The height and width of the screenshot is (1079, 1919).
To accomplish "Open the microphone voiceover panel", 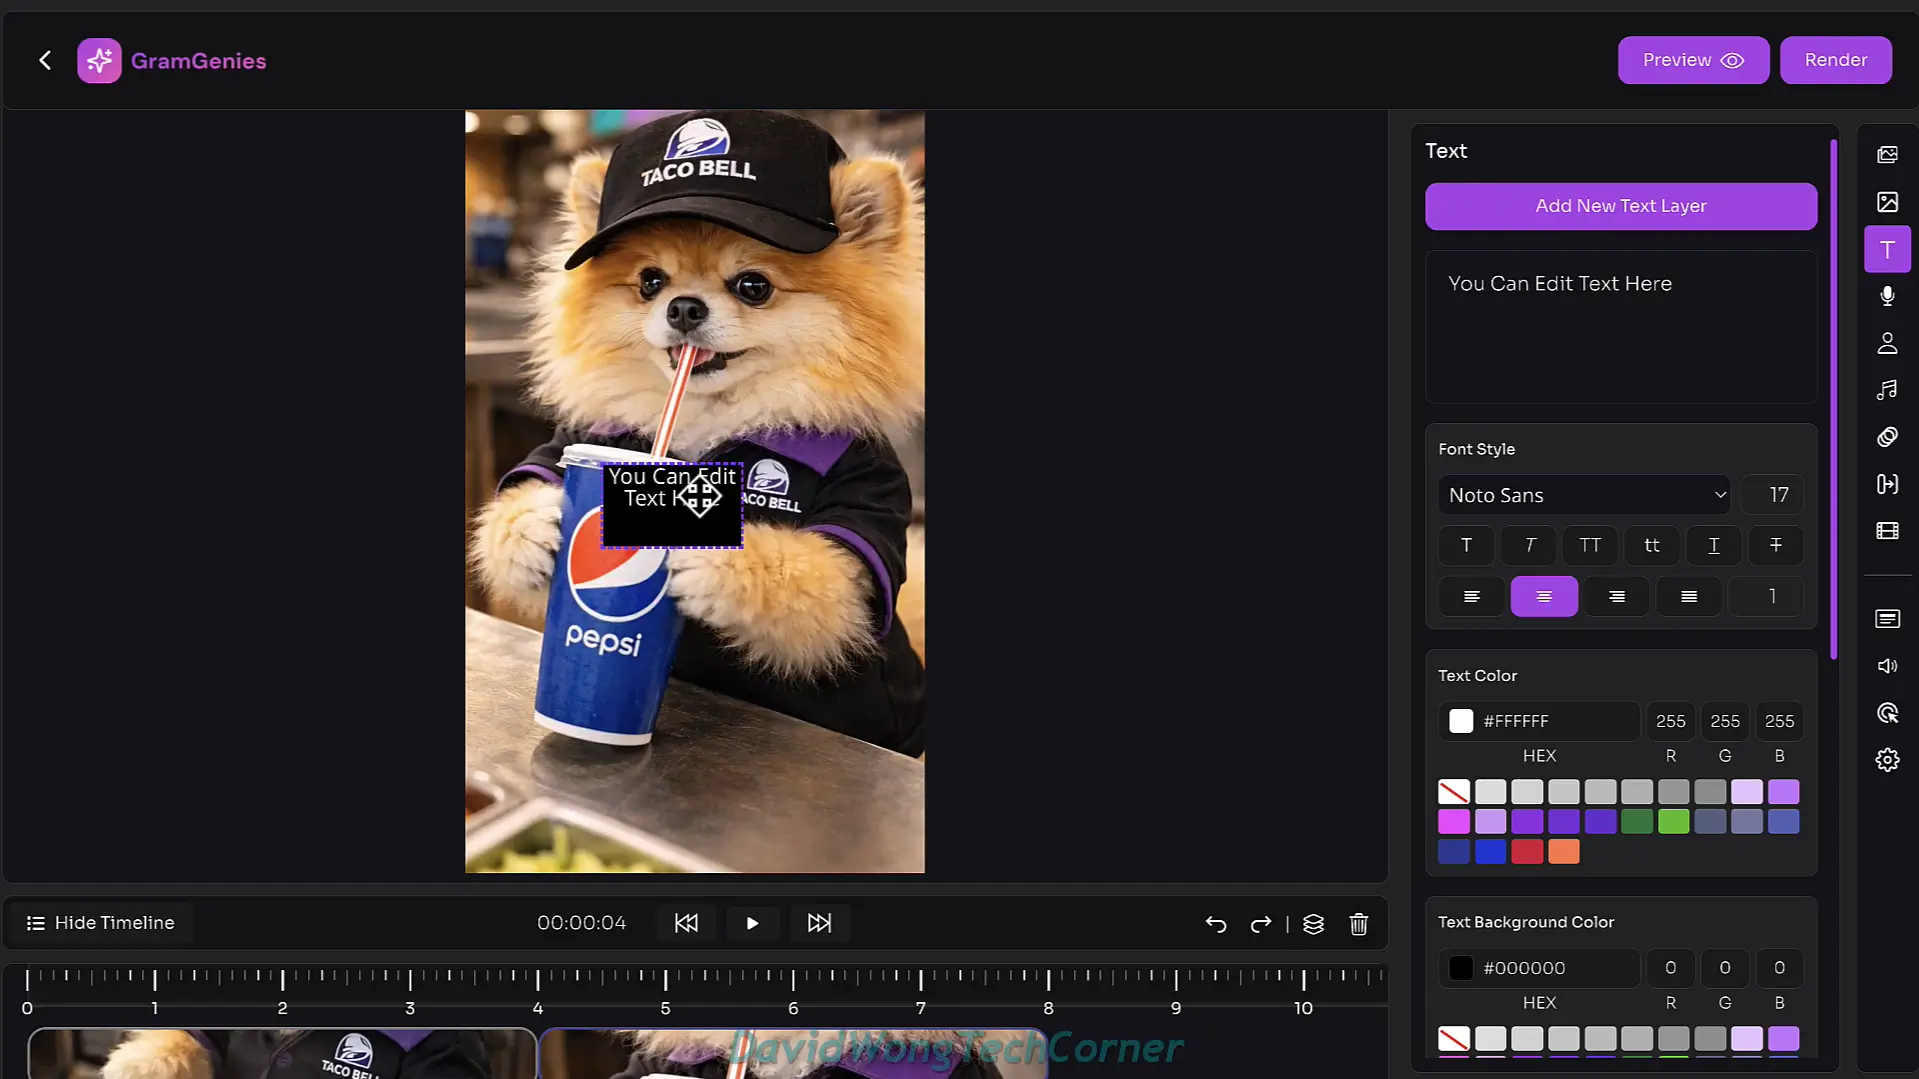I will click(1887, 296).
